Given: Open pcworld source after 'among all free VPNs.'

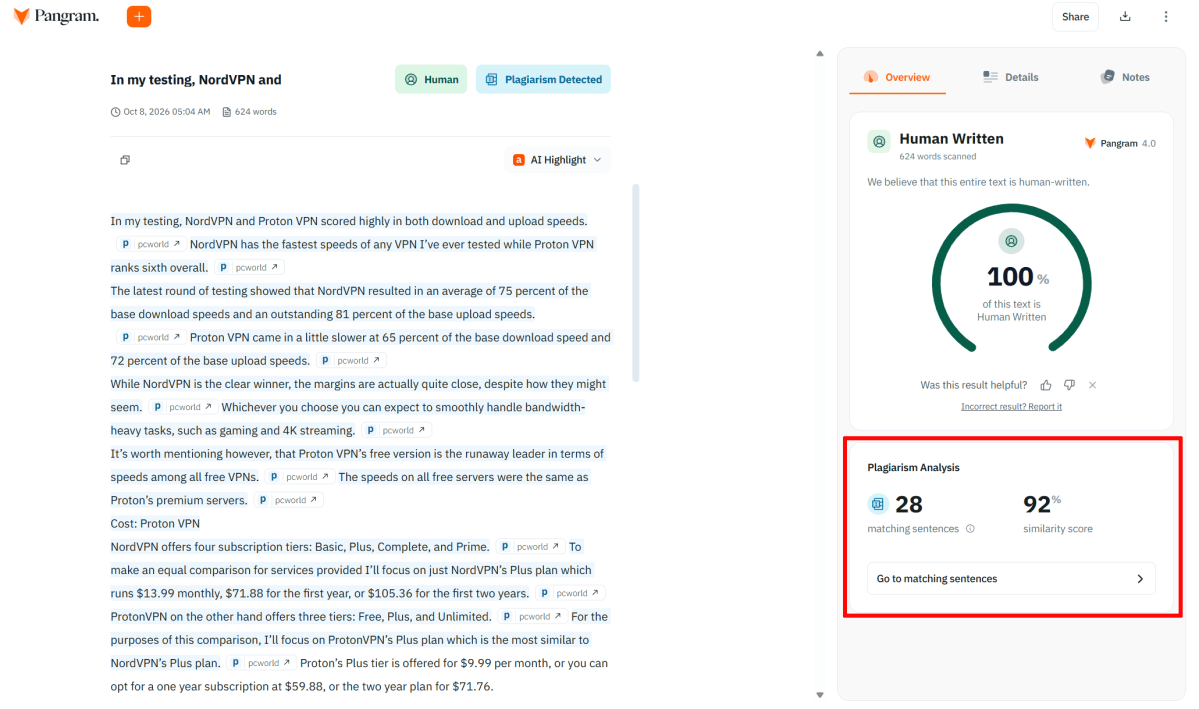Looking at the screenshot, I should 300,477.
